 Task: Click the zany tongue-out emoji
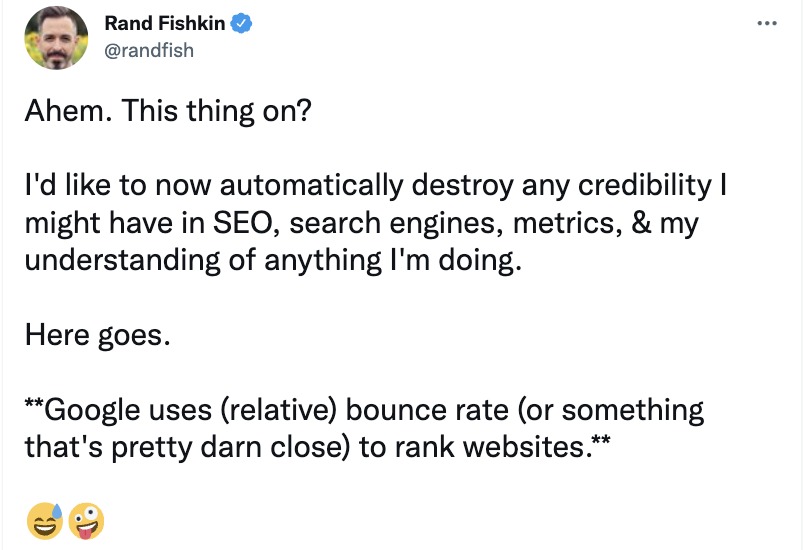click(x=86, y=521)
